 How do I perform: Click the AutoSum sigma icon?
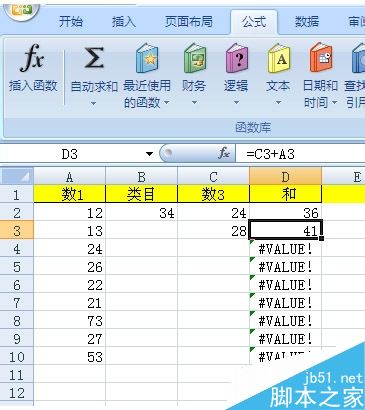(94, 58)
